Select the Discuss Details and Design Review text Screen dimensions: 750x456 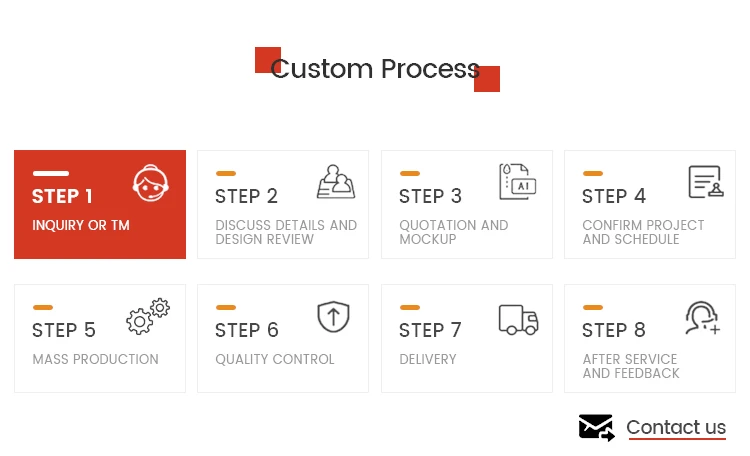[x=286, y=232]
